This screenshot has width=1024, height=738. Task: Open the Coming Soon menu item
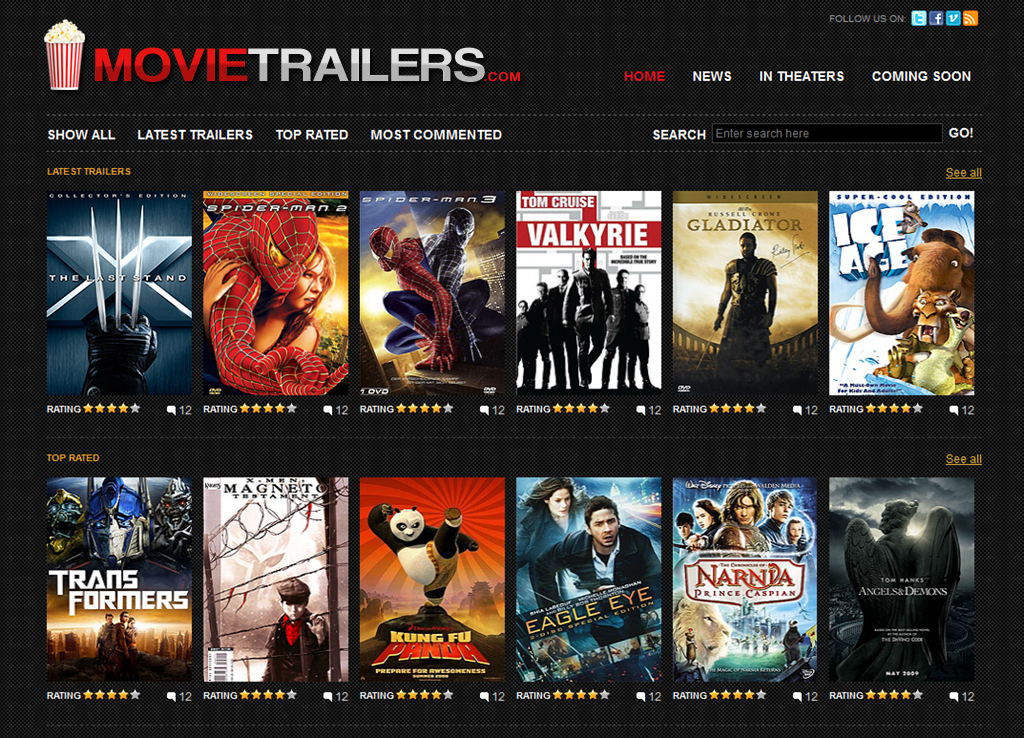[921, 76]
